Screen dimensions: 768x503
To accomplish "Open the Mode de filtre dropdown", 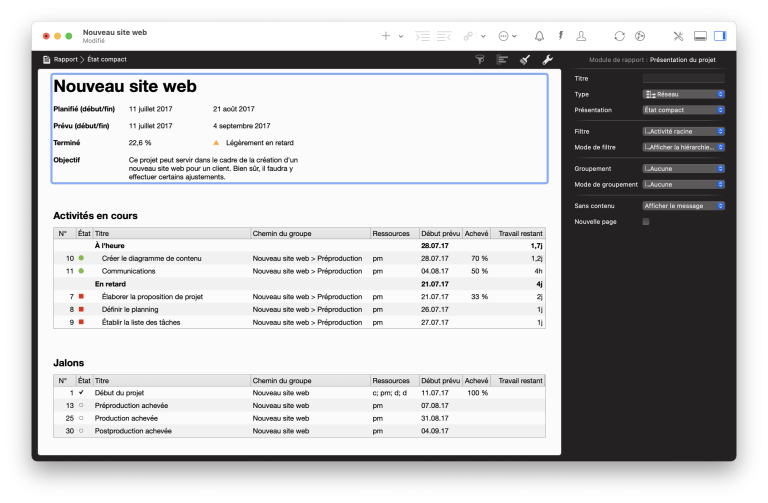I will (683, 147).
